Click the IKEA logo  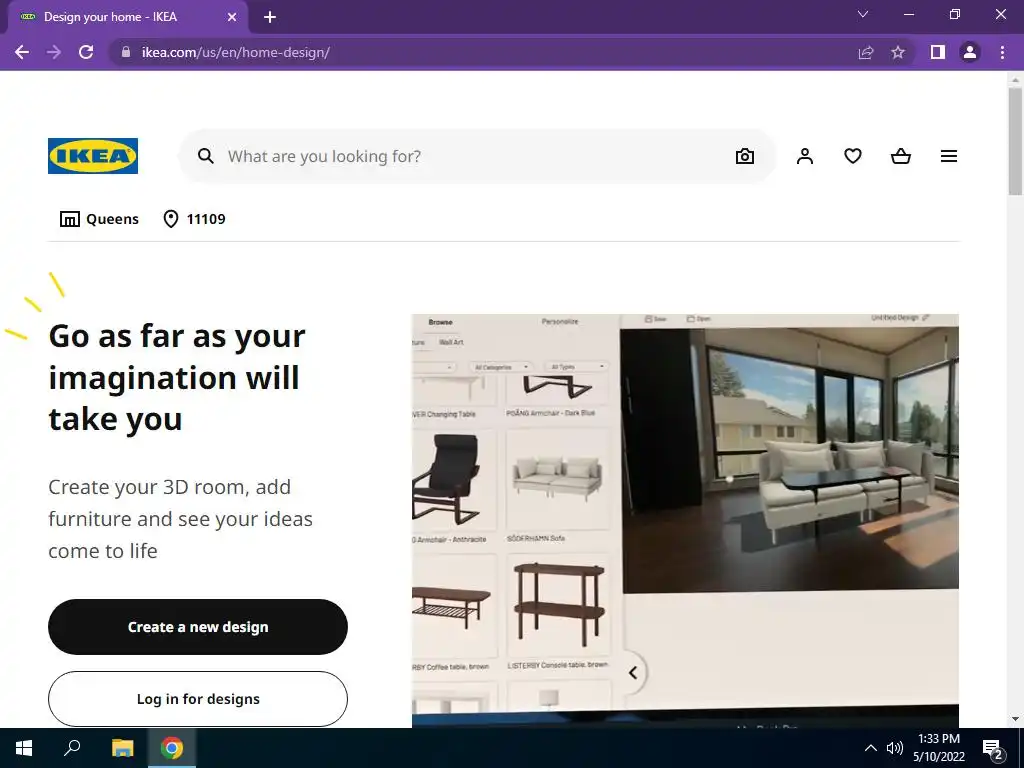pyautogui.click(x=93, y=156)
